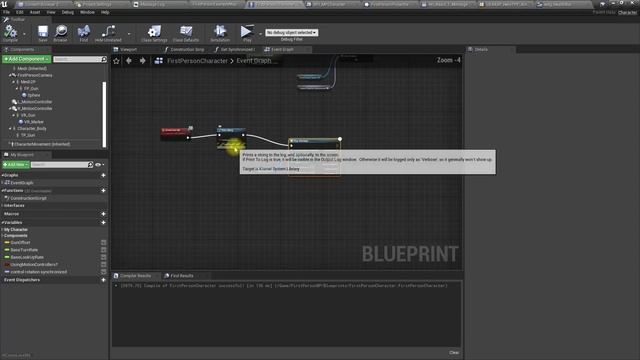Go back with the graph left arrow

[129, 61]
